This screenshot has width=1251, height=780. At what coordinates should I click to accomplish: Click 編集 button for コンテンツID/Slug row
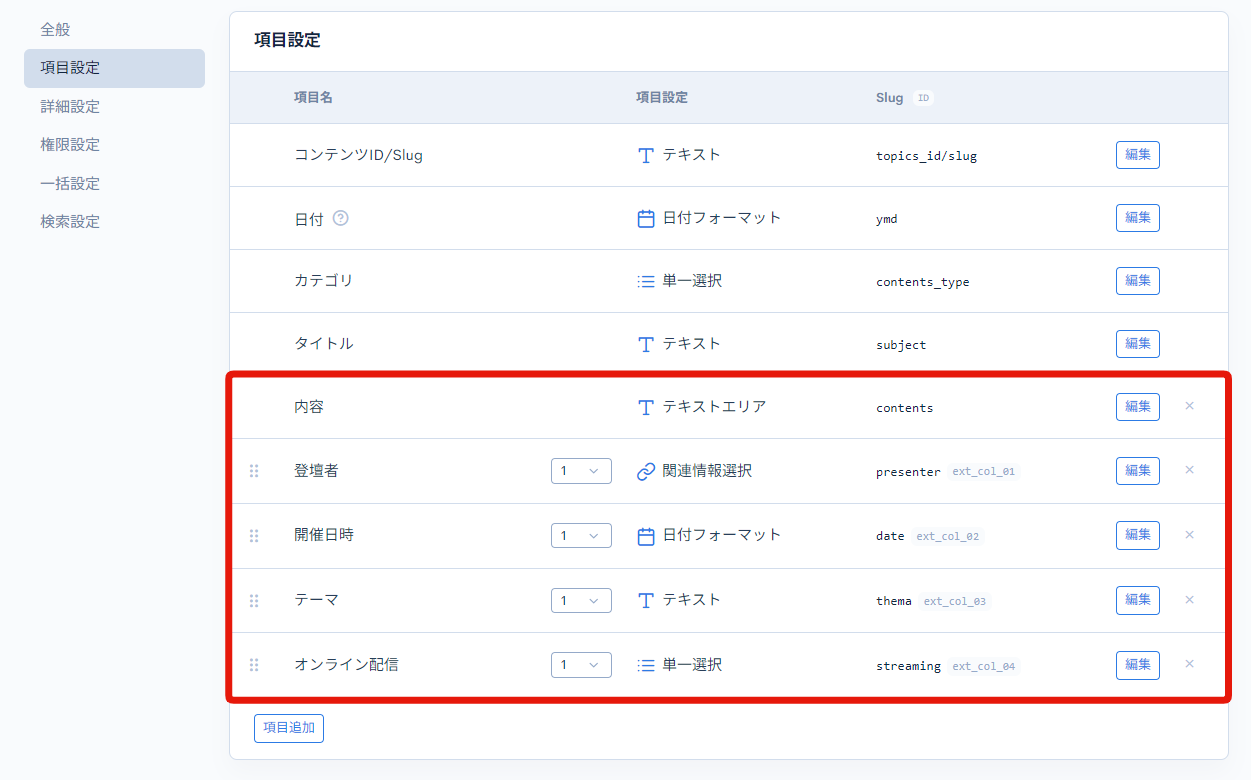[x=1137, y=155]
